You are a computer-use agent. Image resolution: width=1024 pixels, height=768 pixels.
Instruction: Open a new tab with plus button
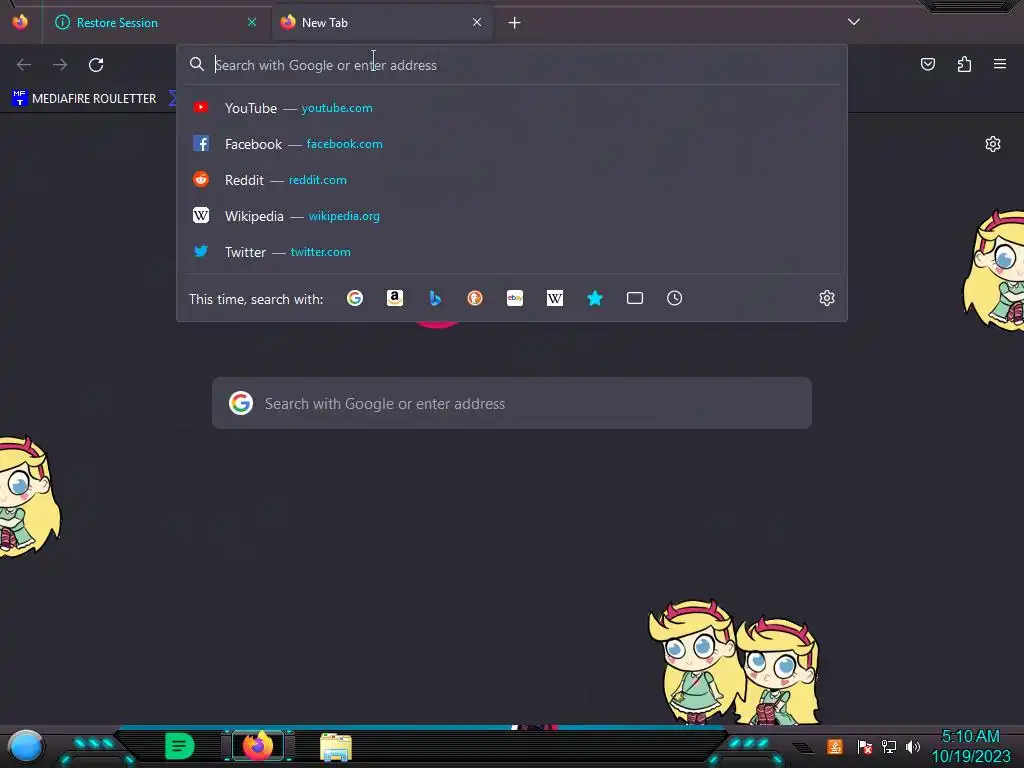515,23
